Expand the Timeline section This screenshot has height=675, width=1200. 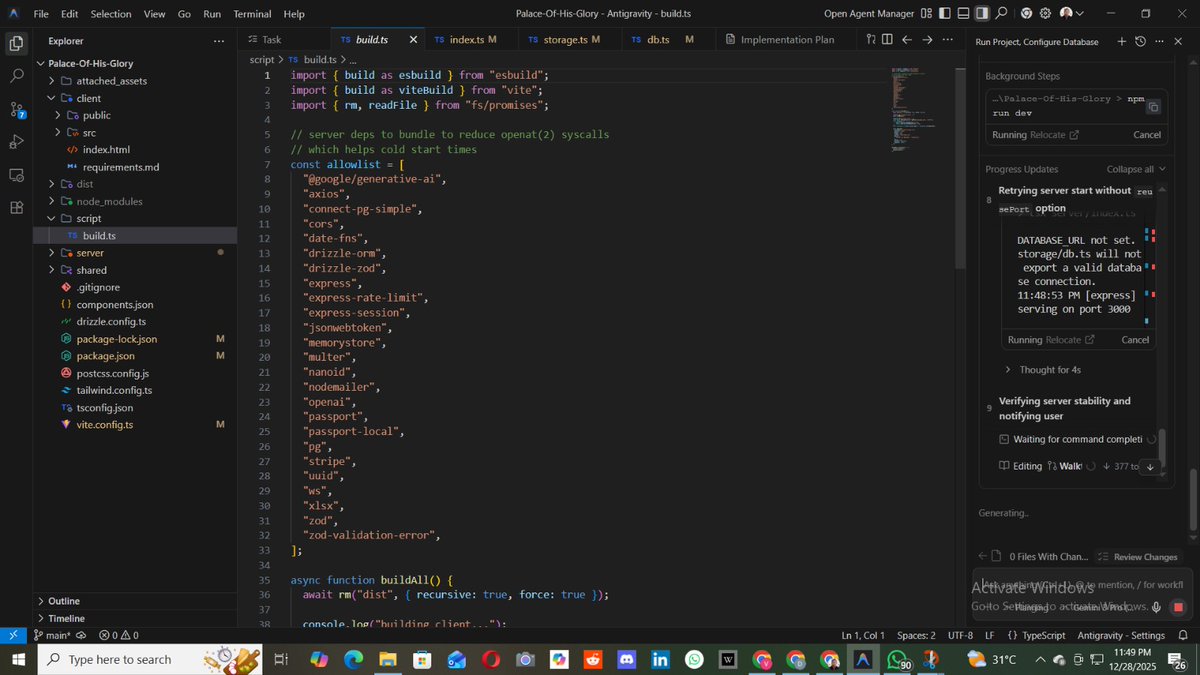(135, 618)
